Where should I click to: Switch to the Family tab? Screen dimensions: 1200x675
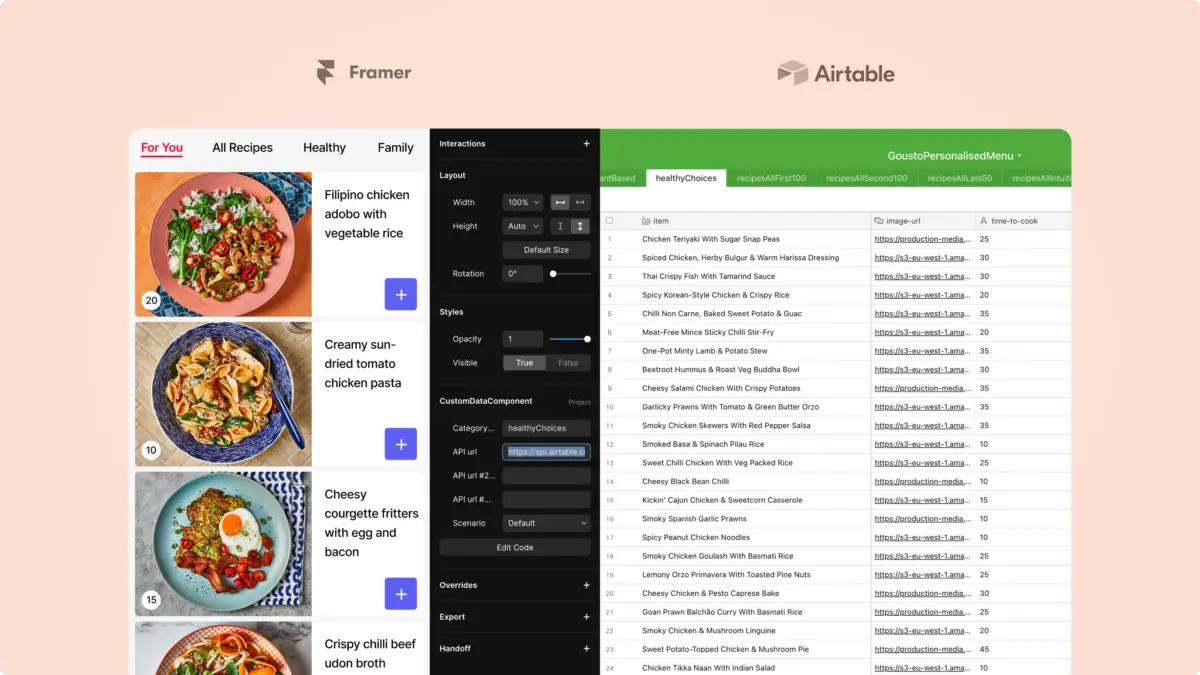click(396, 148)
